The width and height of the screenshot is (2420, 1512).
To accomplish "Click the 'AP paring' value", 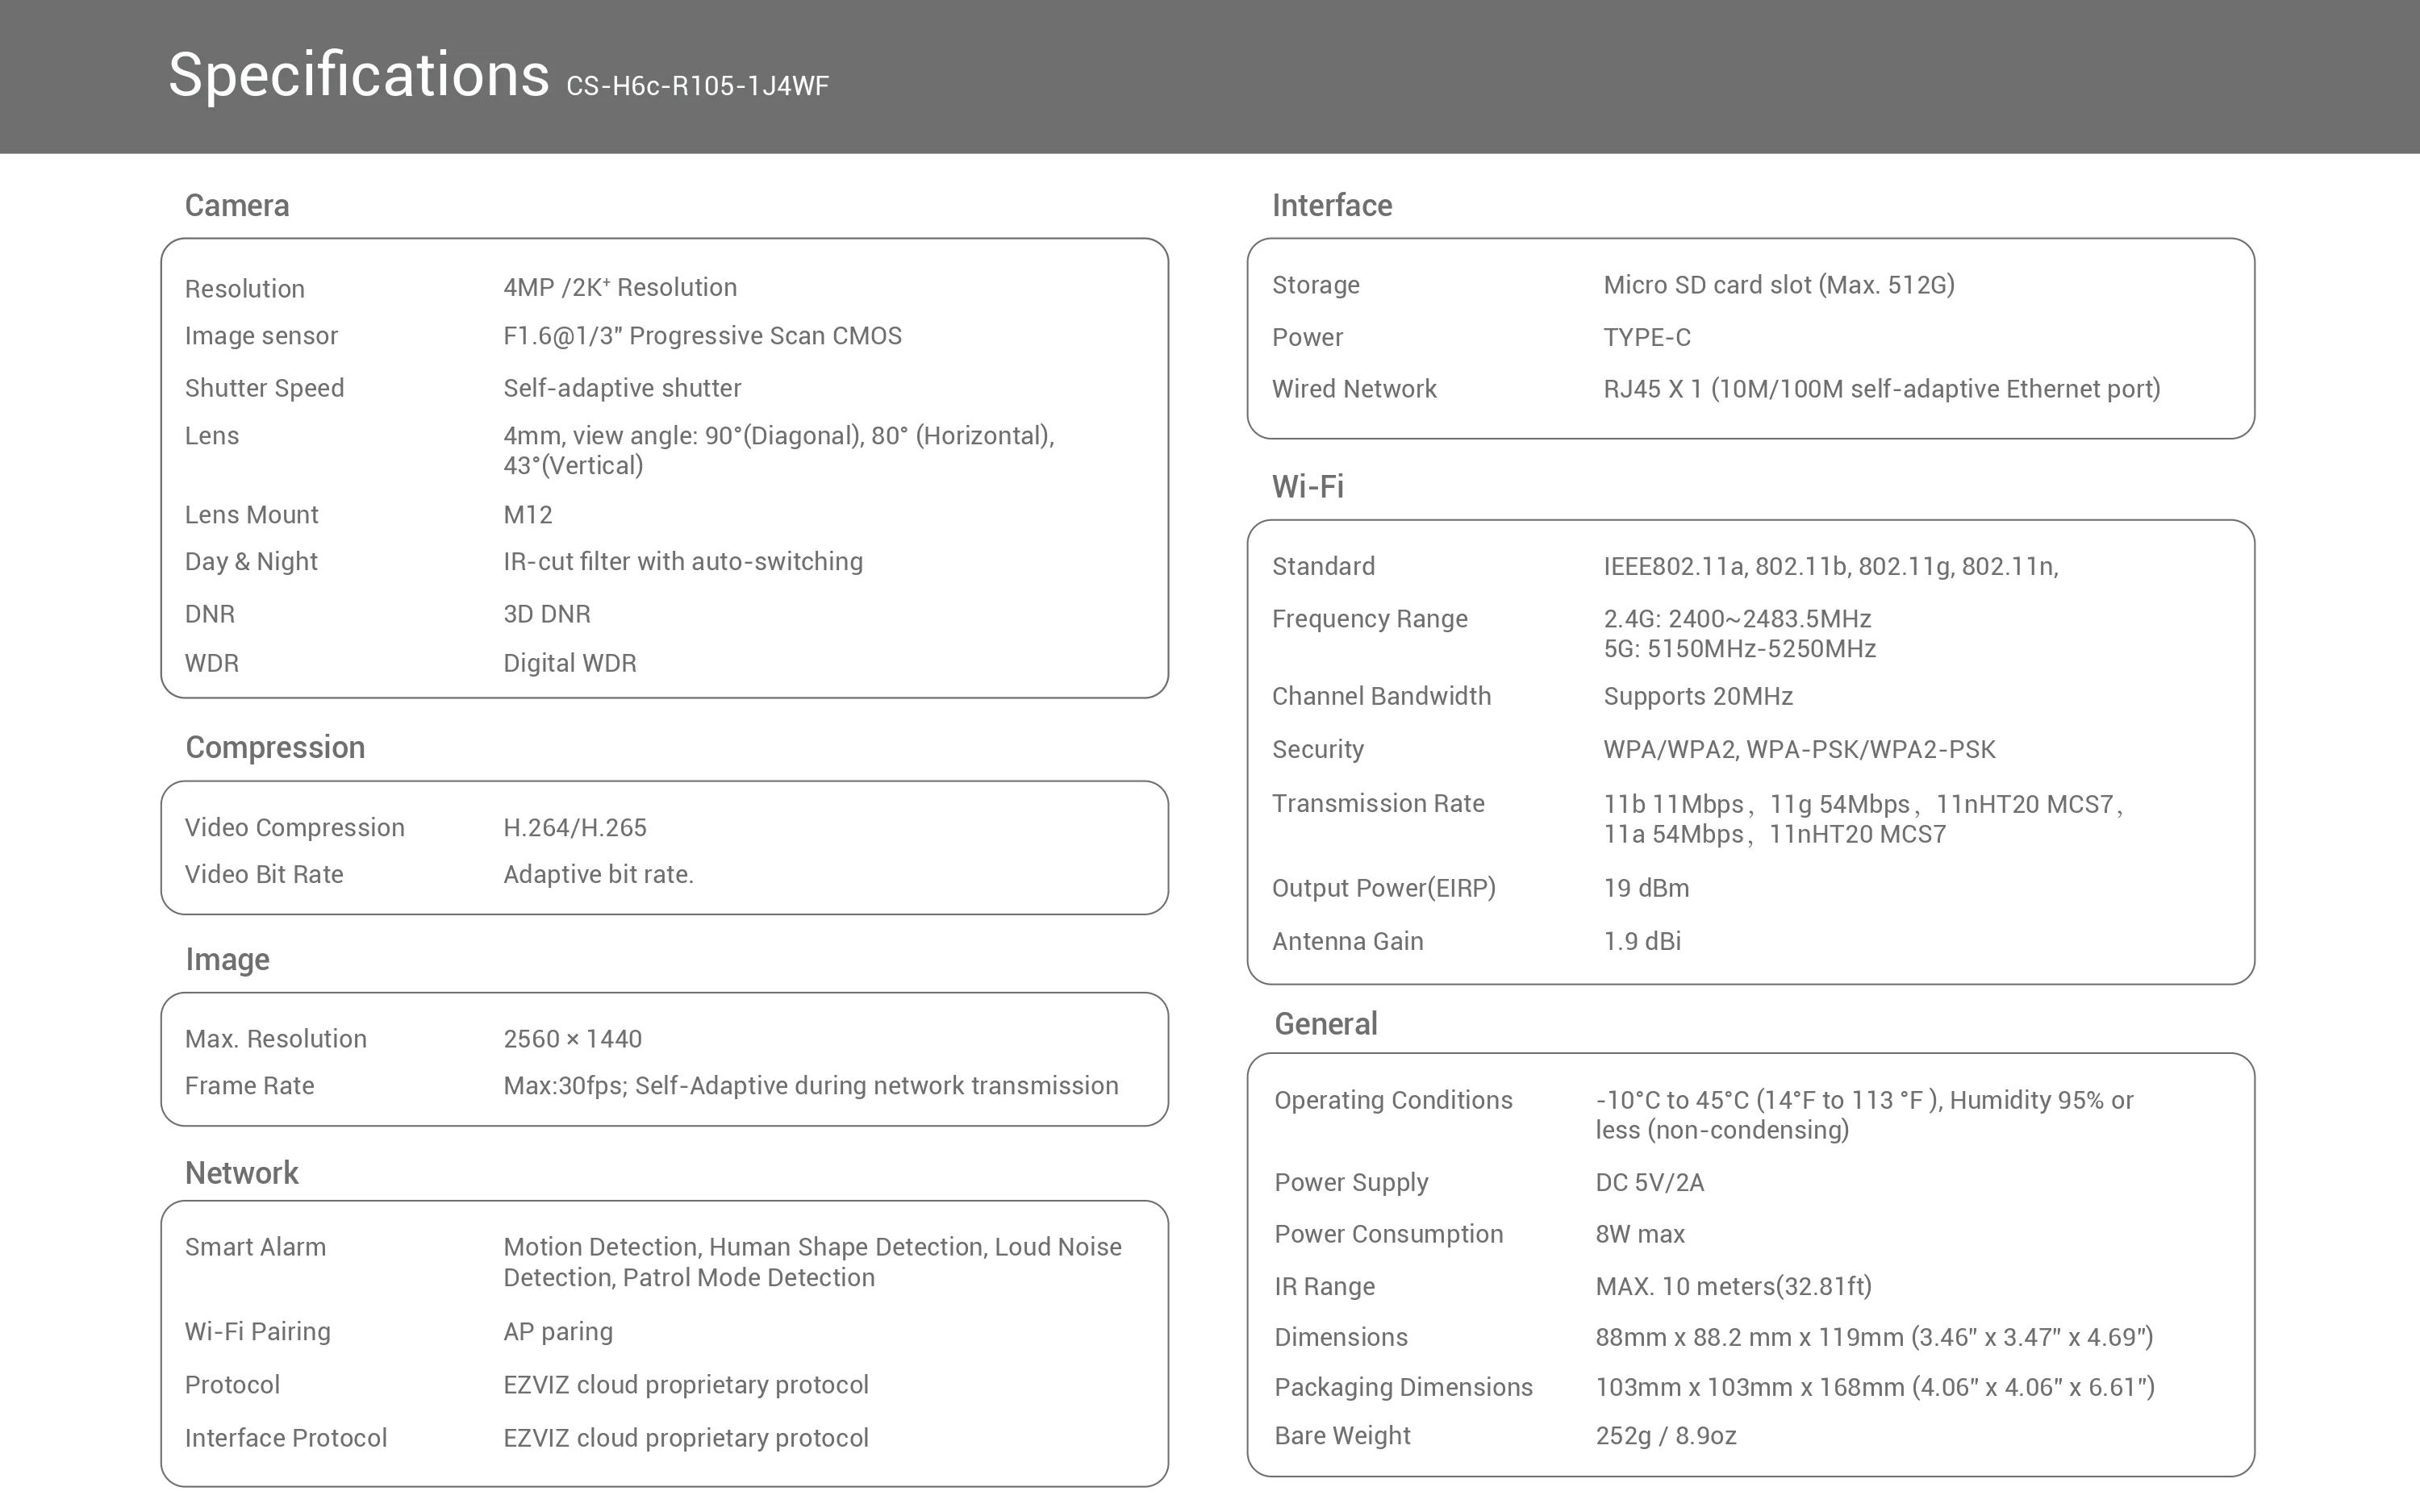I will (x=558, y=1332).
